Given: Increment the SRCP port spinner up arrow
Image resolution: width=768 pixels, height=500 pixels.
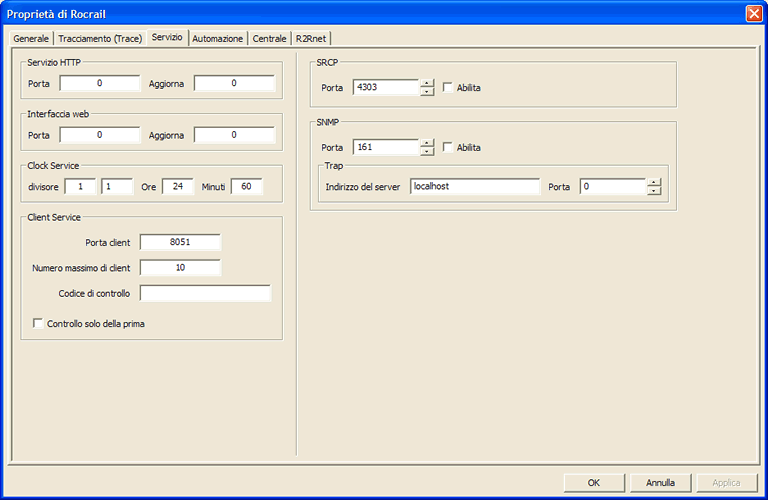Looking at the screenshot, I should click(427, 83).
